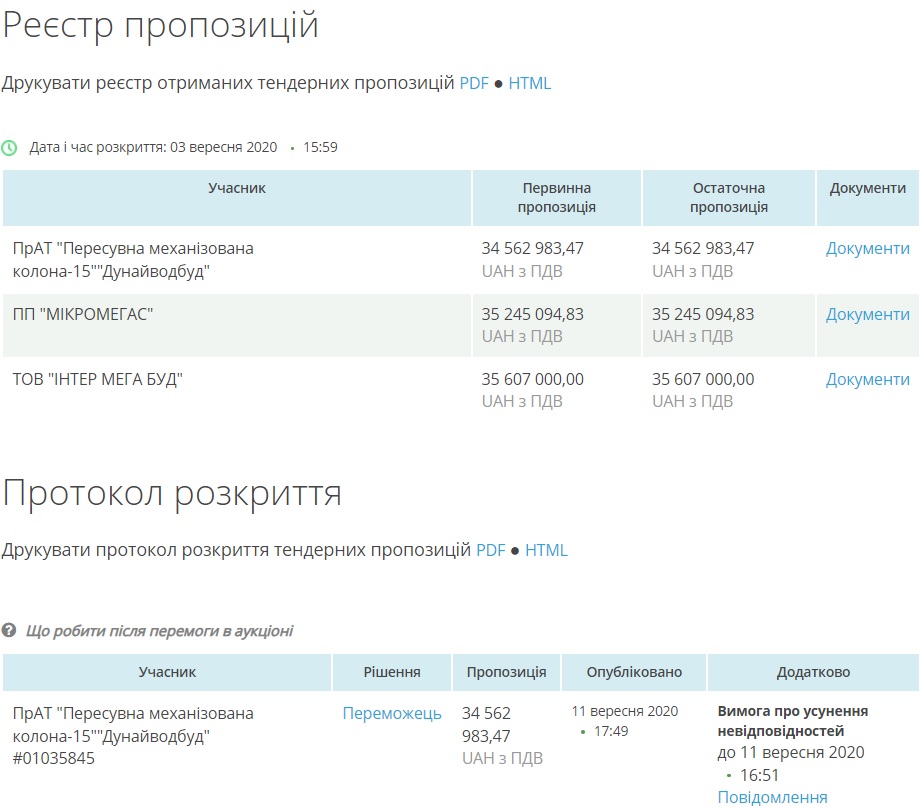Open PDF of the tender proposals registry
Screen dimensions: 921x809
tap(473, 83)
